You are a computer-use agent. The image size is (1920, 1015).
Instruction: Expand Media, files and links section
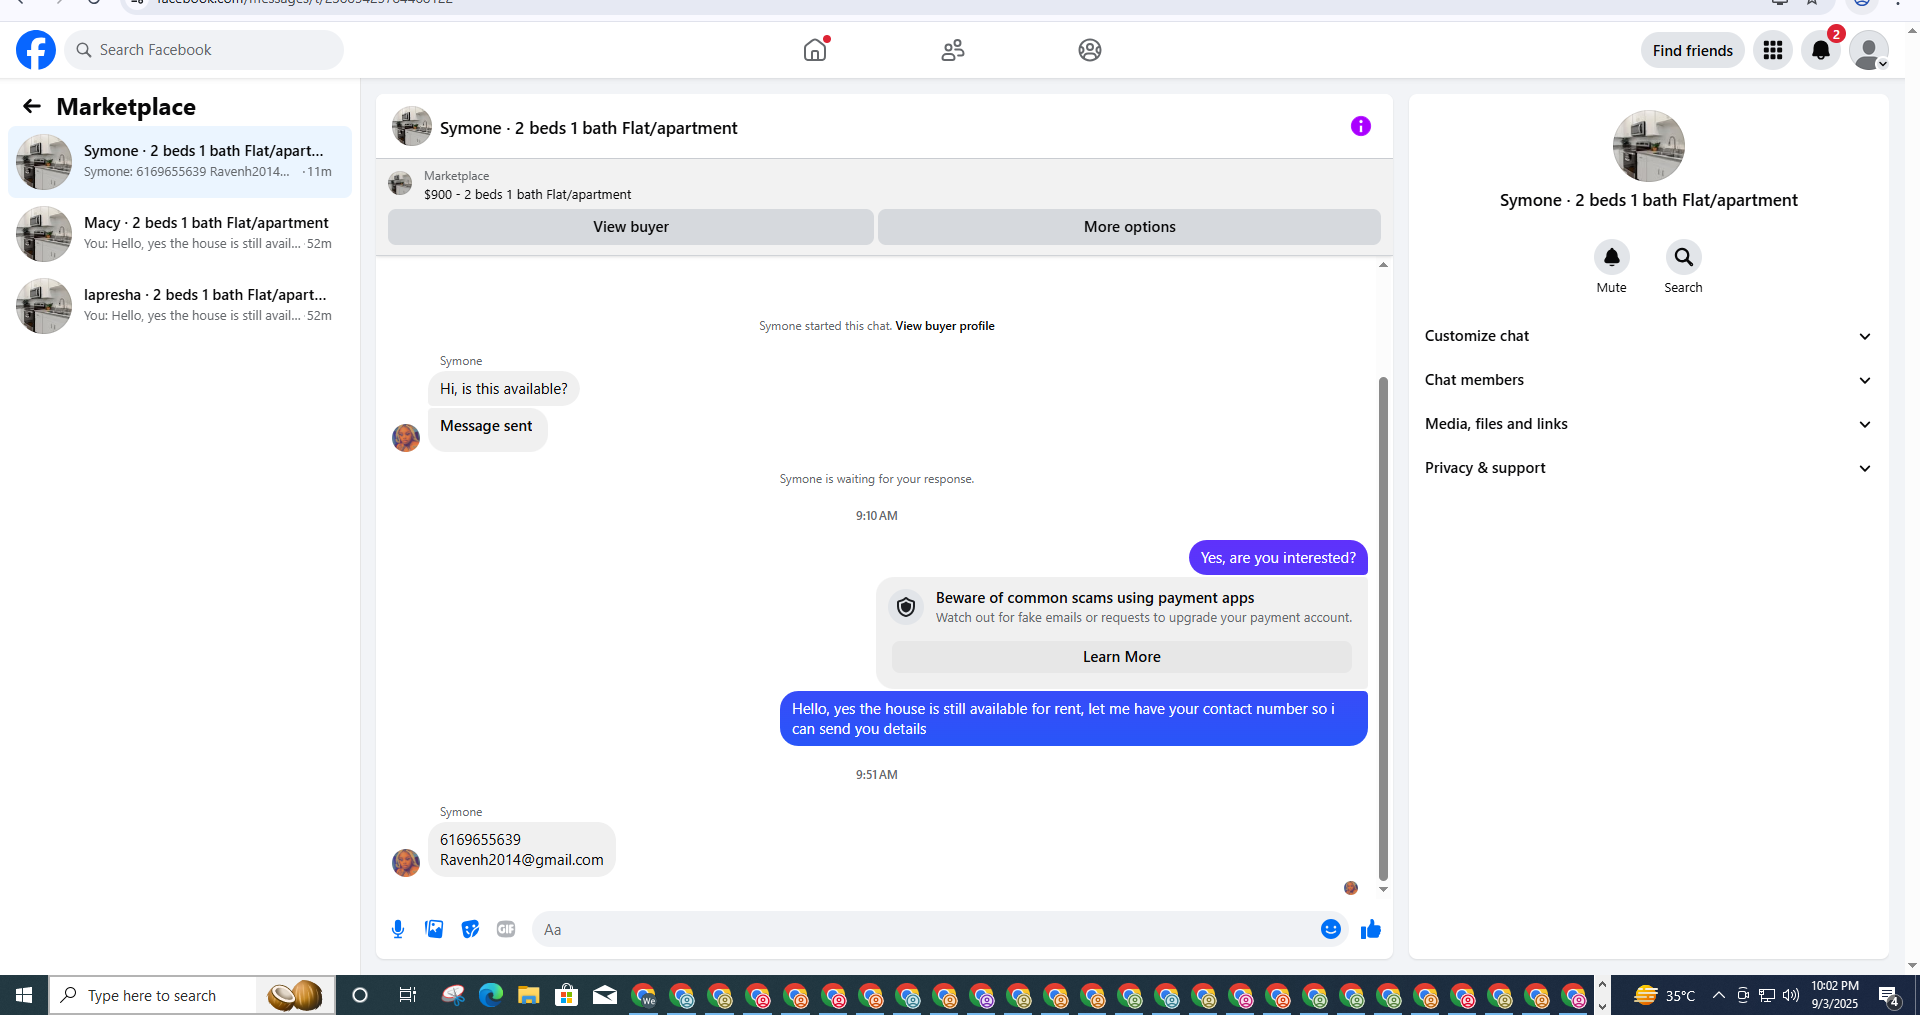coord(1648,424)
